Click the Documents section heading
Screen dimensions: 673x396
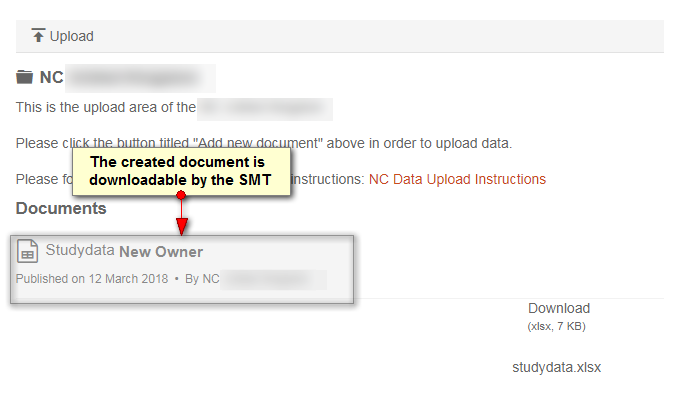pyautogui.click(x=61, y=209)
